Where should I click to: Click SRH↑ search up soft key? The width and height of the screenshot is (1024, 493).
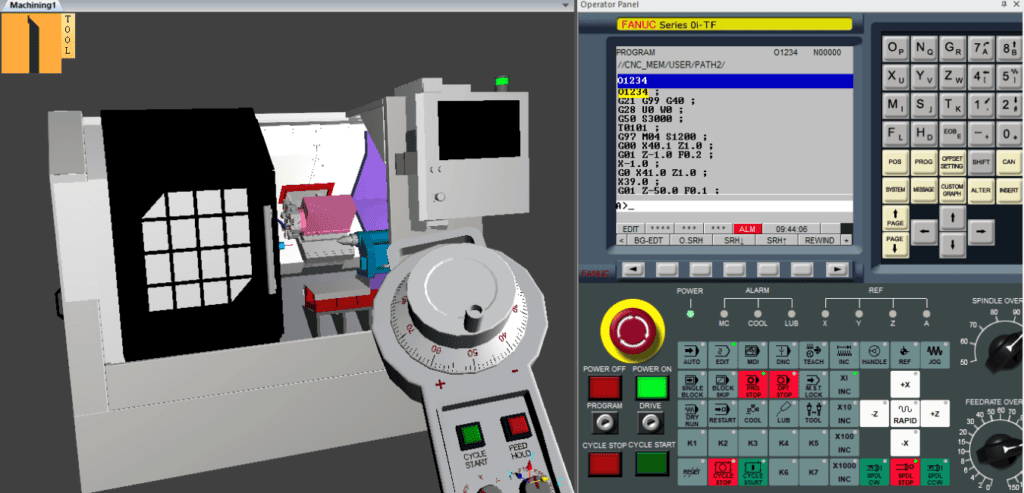point(776,240)
